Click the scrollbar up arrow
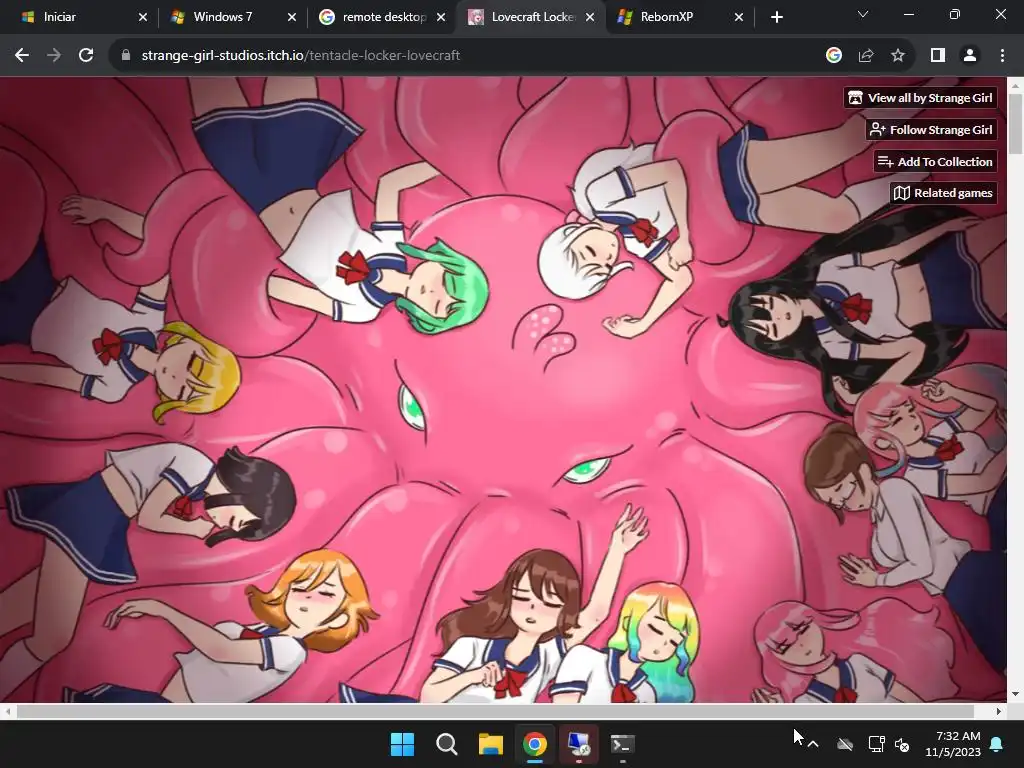The width and height of the screenshot is (1024, 768). [1015, 84]
